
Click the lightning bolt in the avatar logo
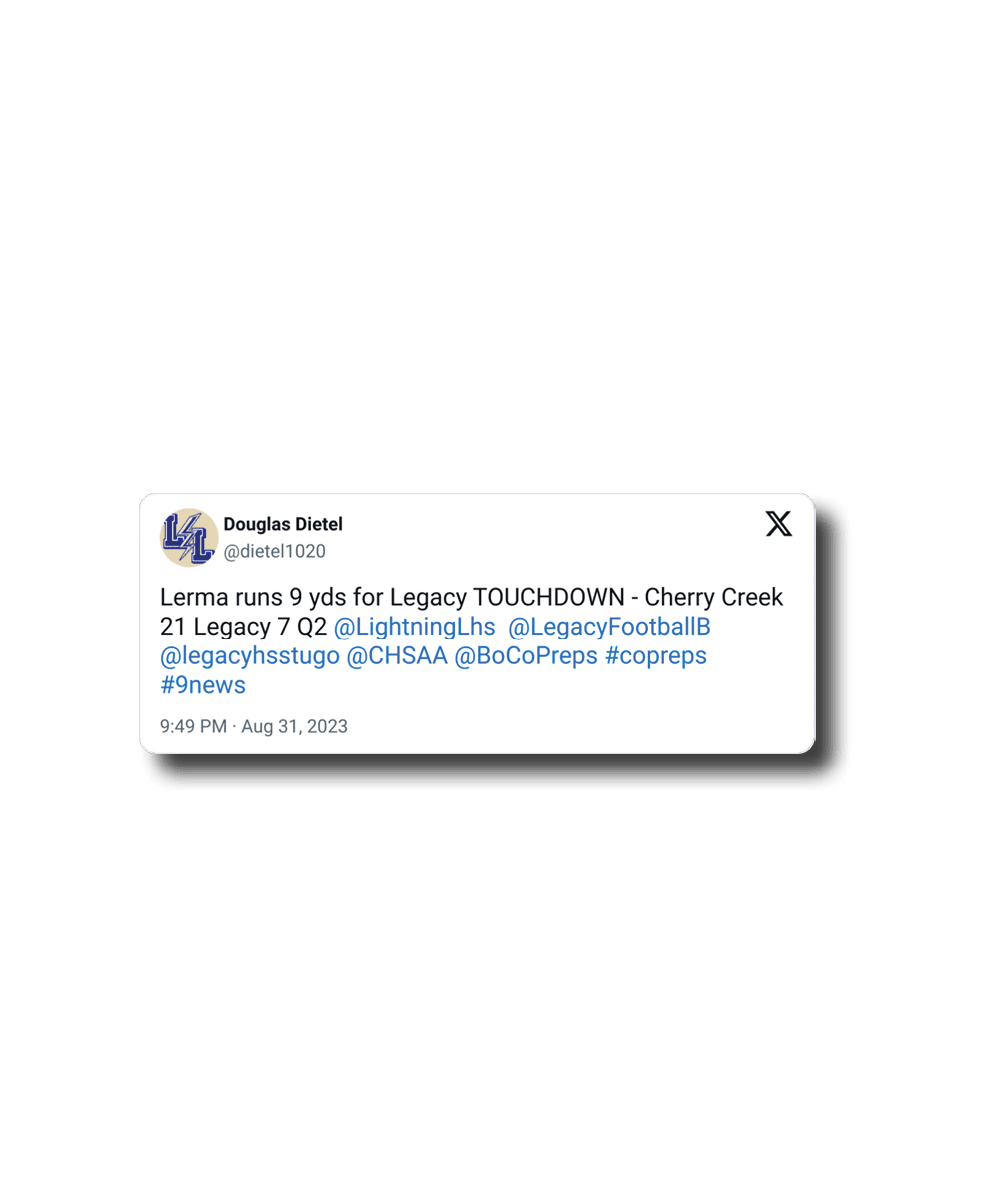pyautogui.click(x=188, y=537)
